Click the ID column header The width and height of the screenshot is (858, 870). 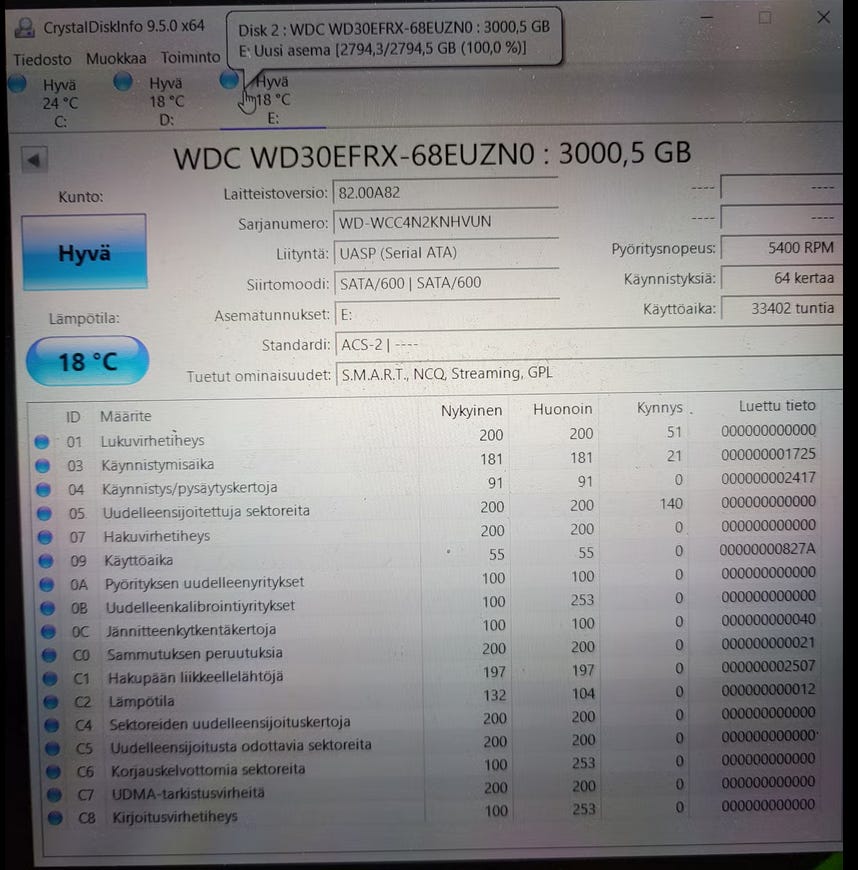(x=73, y=417)
